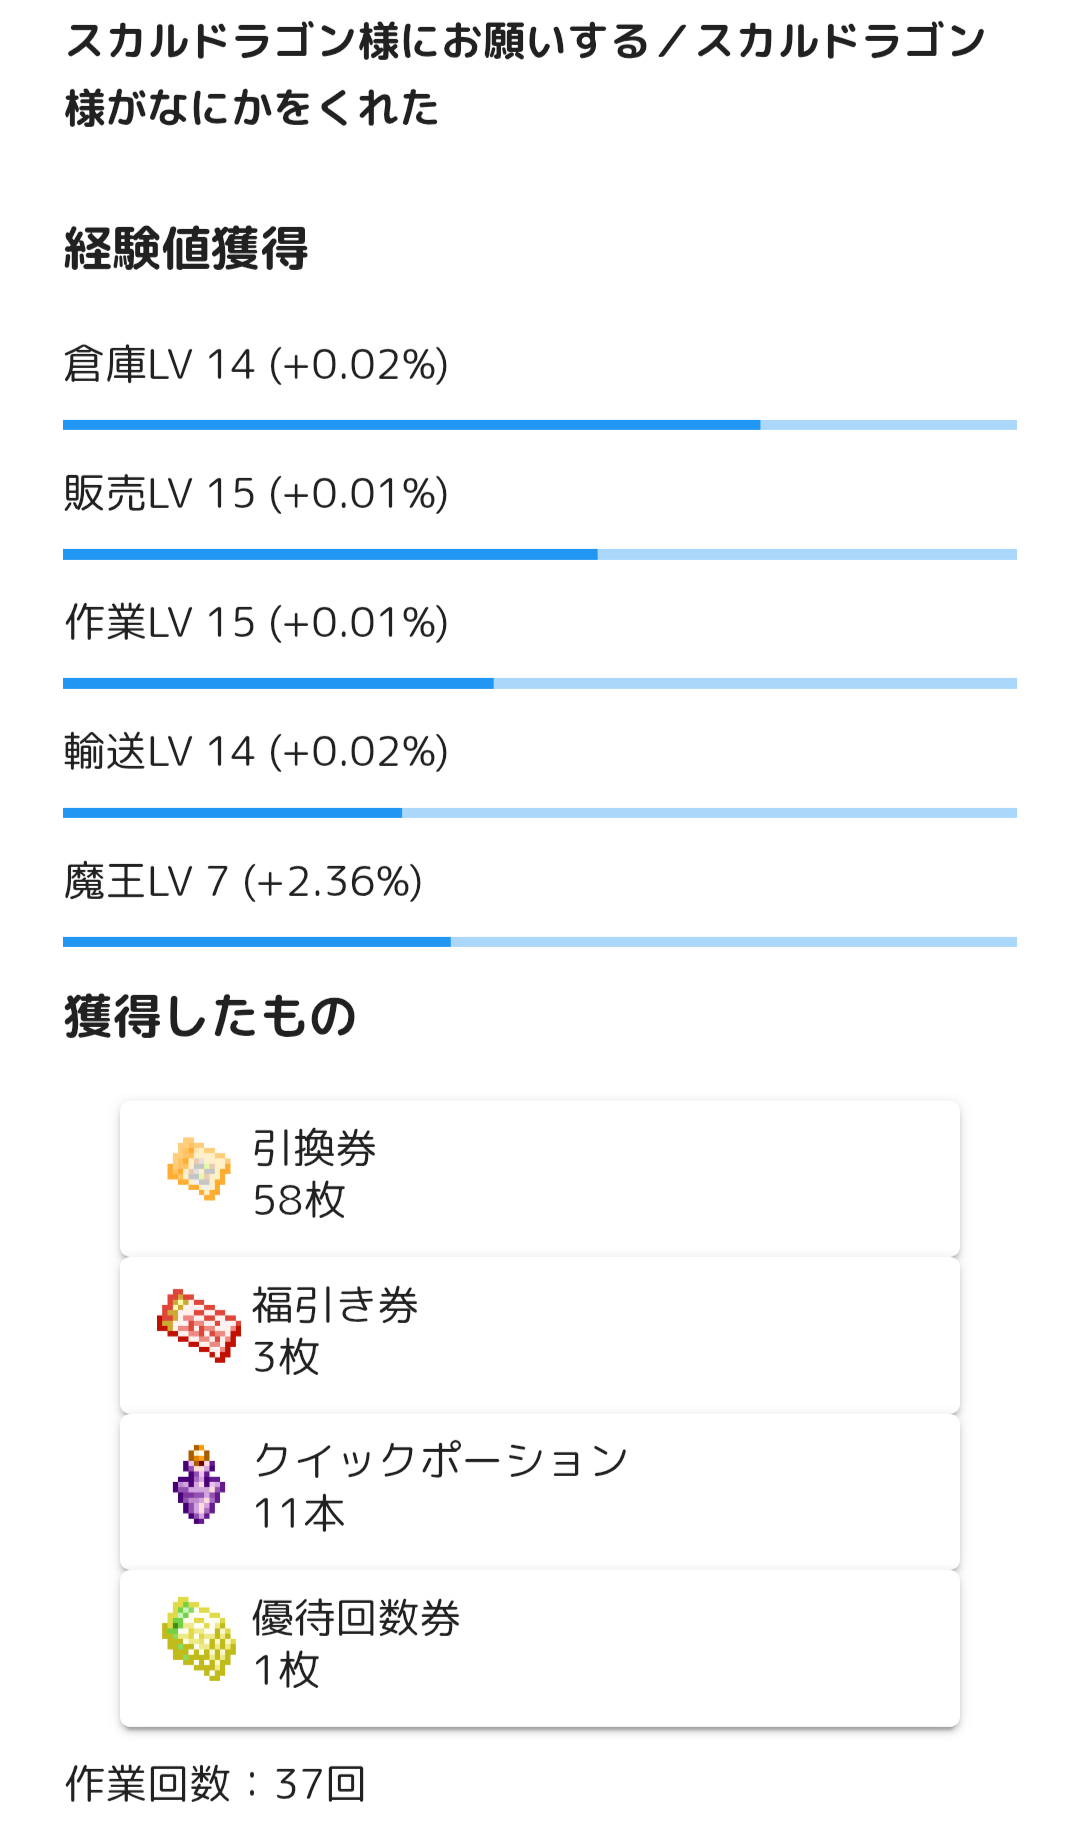Tap the green 優待回数券 ticket icon

pos(199,1638)
